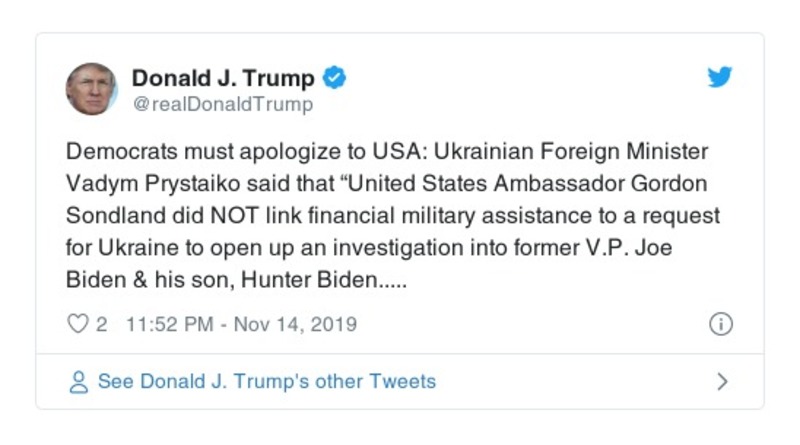Click the profile avatar photo
Image resolution: width=800 pixels, height=445 pixels.
coord(92,89)
